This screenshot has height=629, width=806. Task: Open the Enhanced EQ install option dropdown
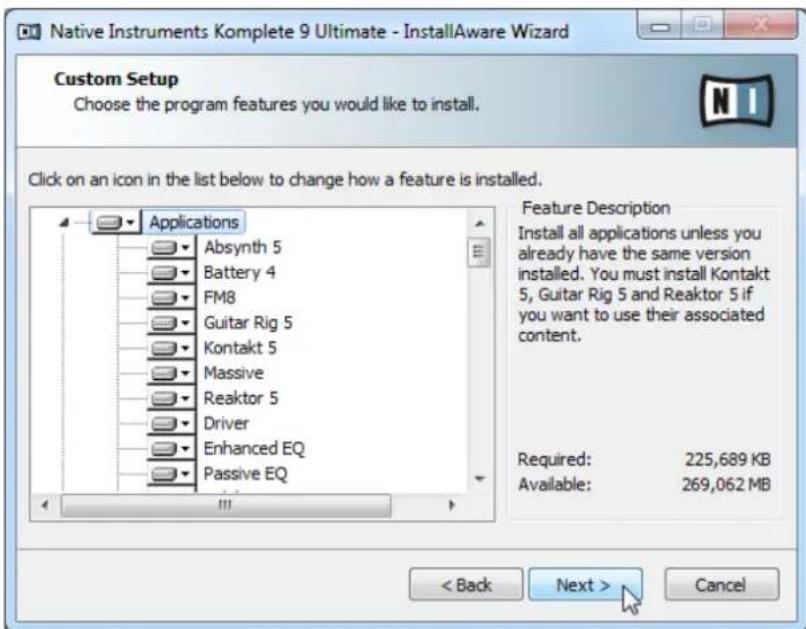coord(171,449)
